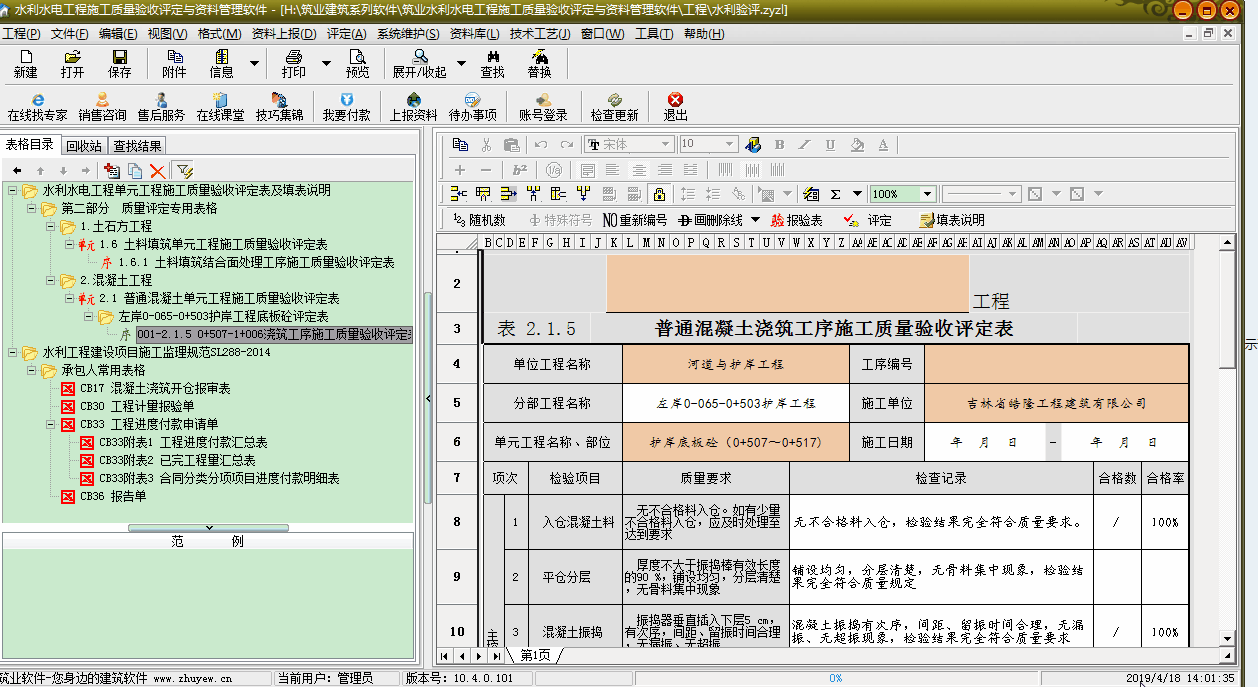The height and width of the screenshot is (687, 1258).
Task: Open the 报验表 tool
Action: coord(797,220)
